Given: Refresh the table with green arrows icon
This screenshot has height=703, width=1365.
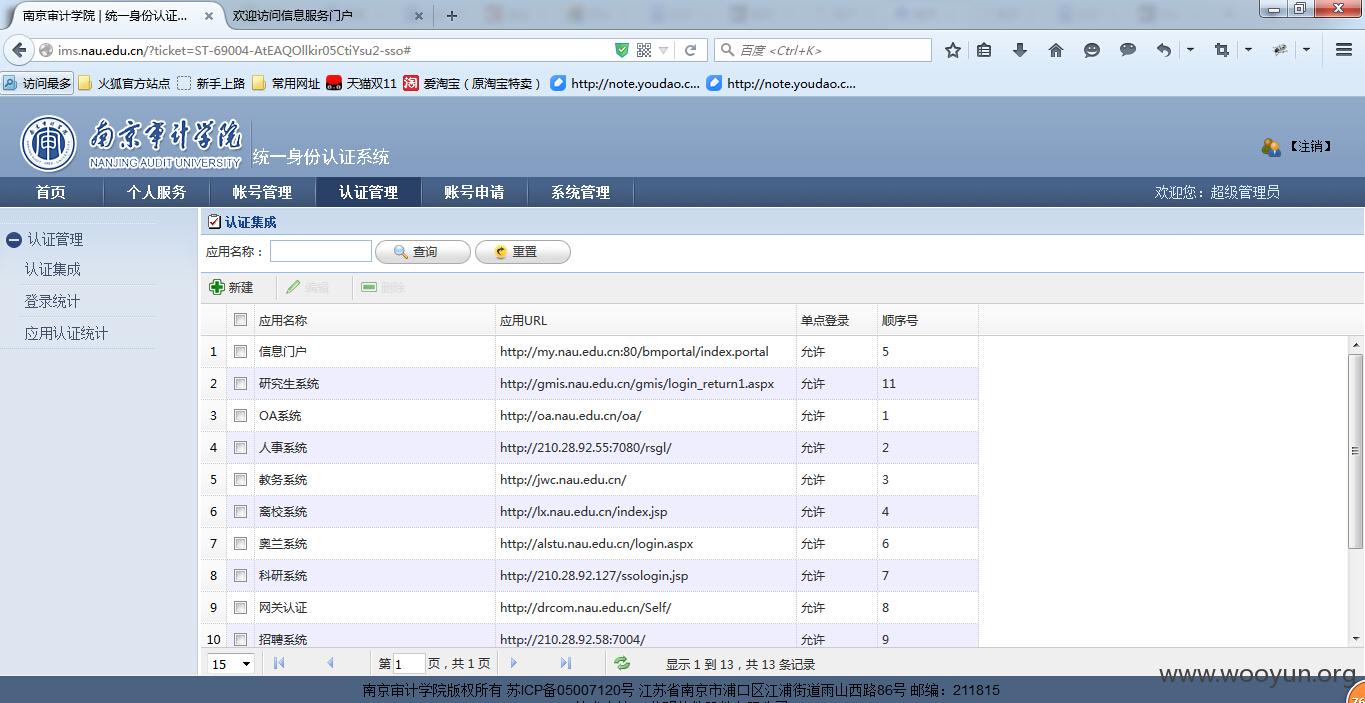Looking at the screenshot, I should coord(622,663).
